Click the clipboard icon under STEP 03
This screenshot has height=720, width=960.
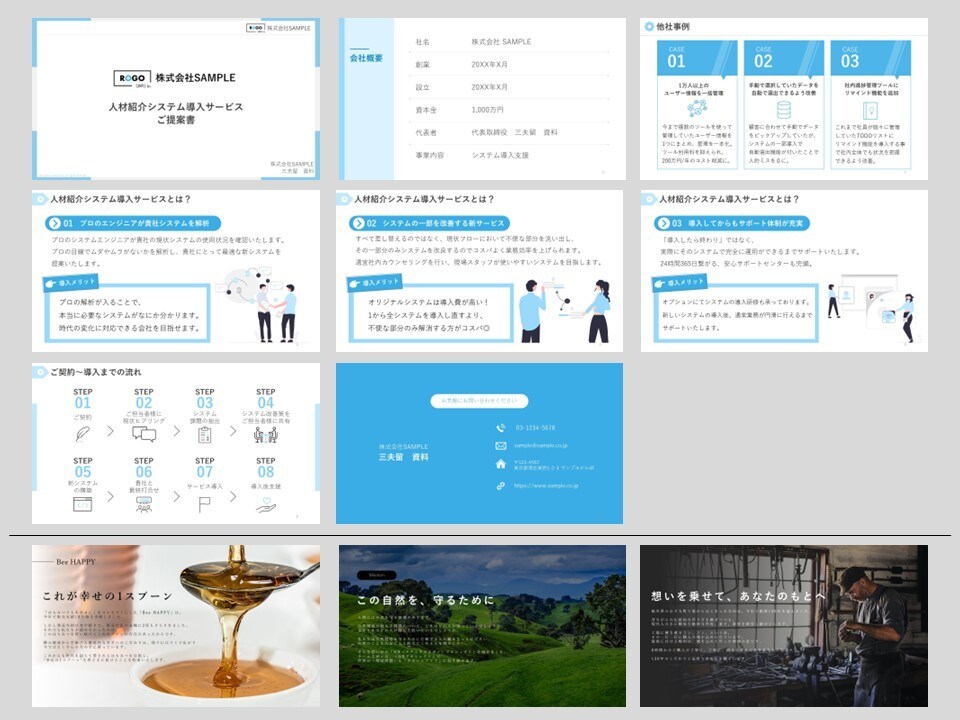204,435
